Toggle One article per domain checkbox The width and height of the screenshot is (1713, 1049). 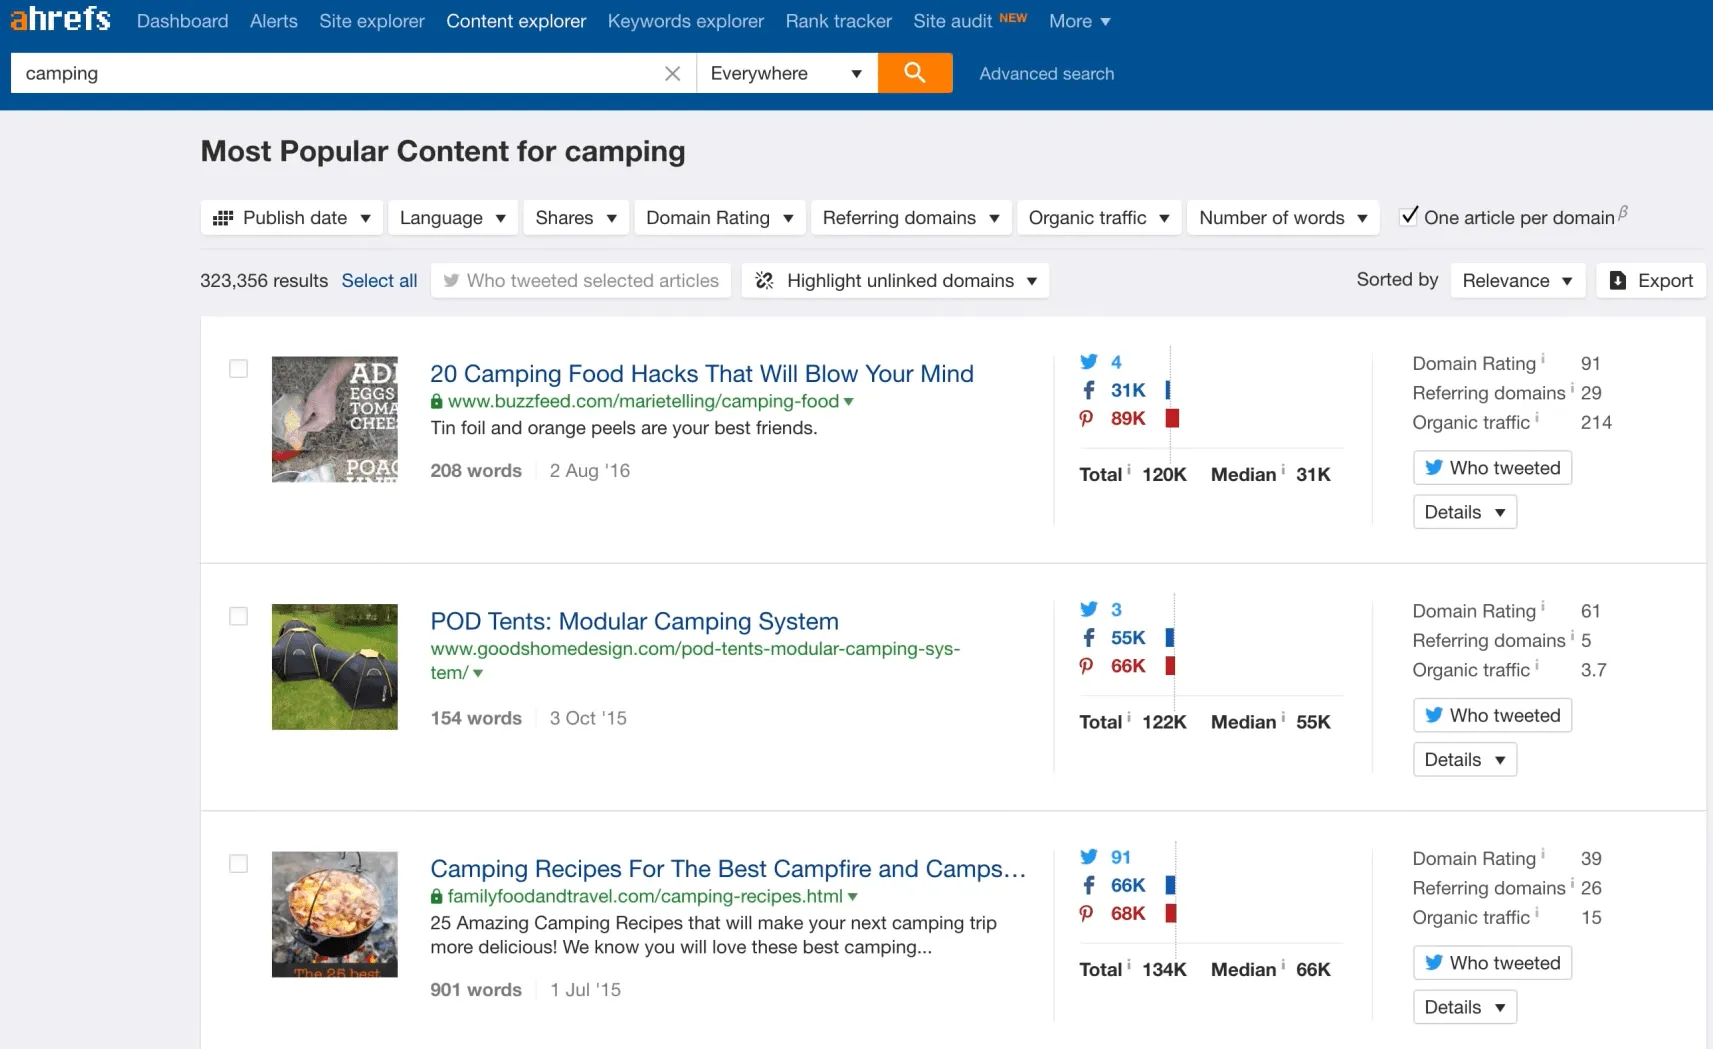pyautogui.click(x=1408, y=216)
